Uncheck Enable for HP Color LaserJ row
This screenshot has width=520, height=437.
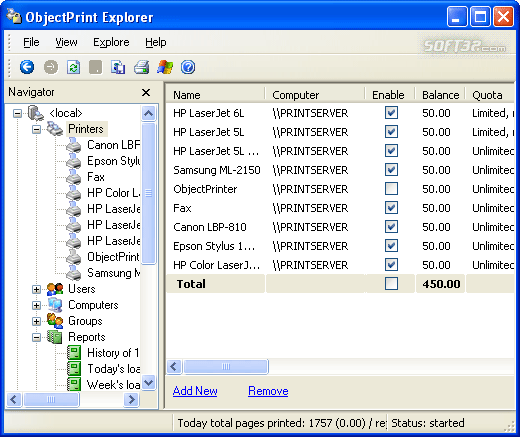tap(391, 265)
